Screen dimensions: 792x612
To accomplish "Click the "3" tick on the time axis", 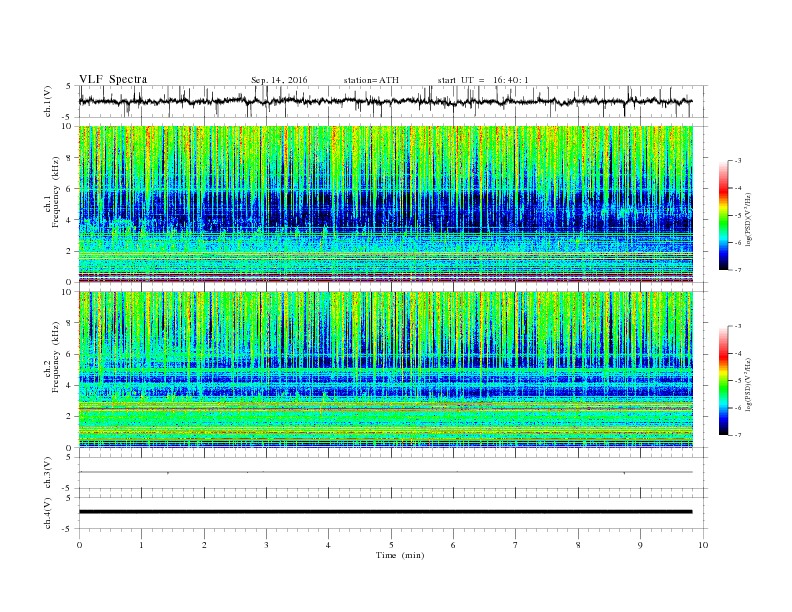I will click(266, 545).
